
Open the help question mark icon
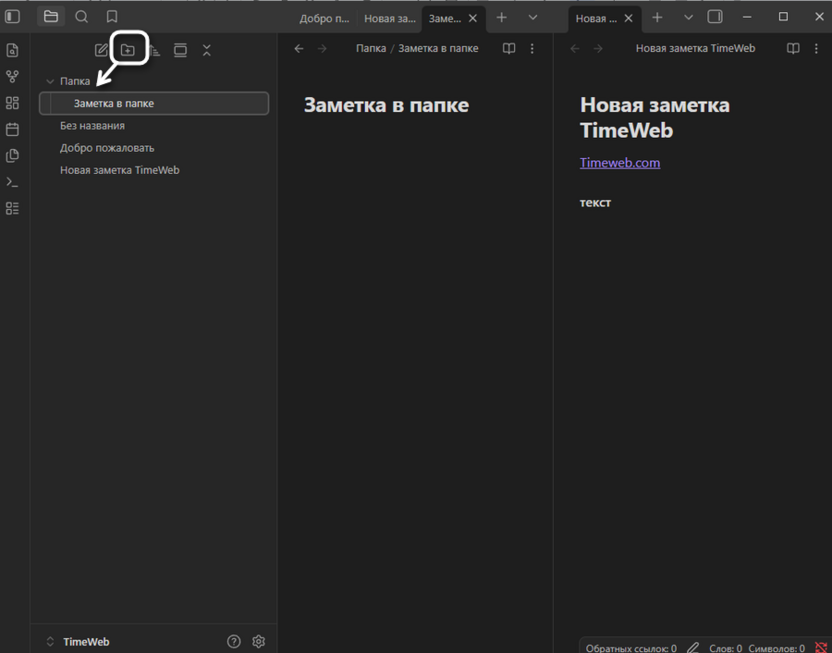pos(234,642)
